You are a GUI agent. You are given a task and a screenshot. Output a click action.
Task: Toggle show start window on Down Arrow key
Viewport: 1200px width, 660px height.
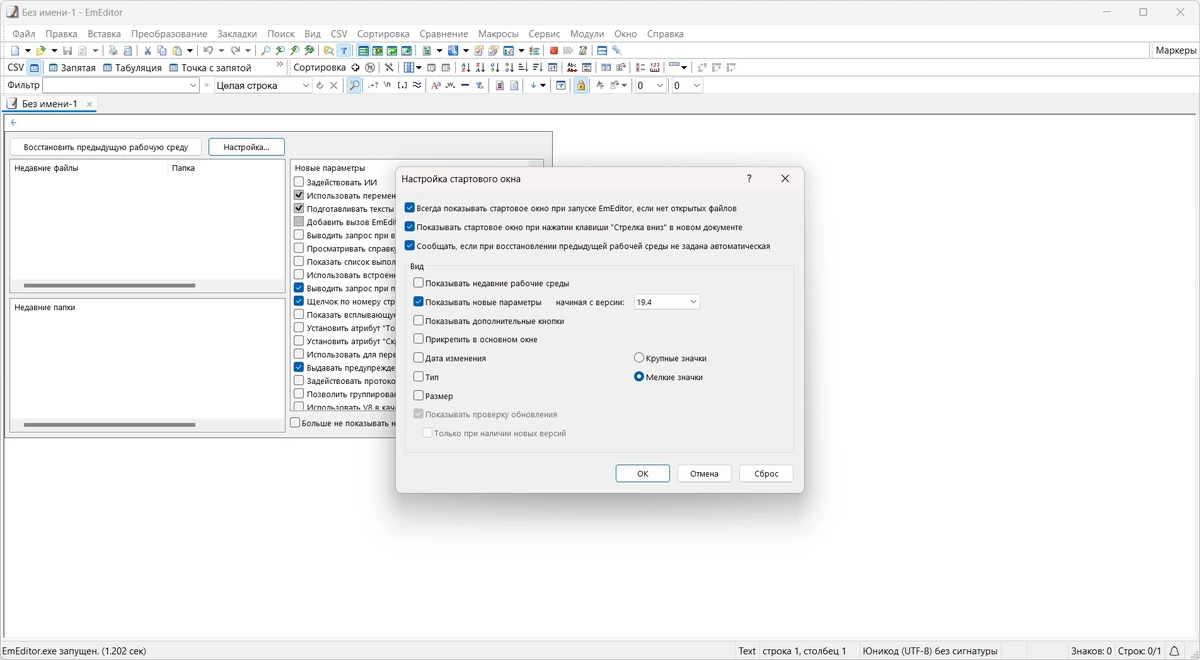pos(410,227)
